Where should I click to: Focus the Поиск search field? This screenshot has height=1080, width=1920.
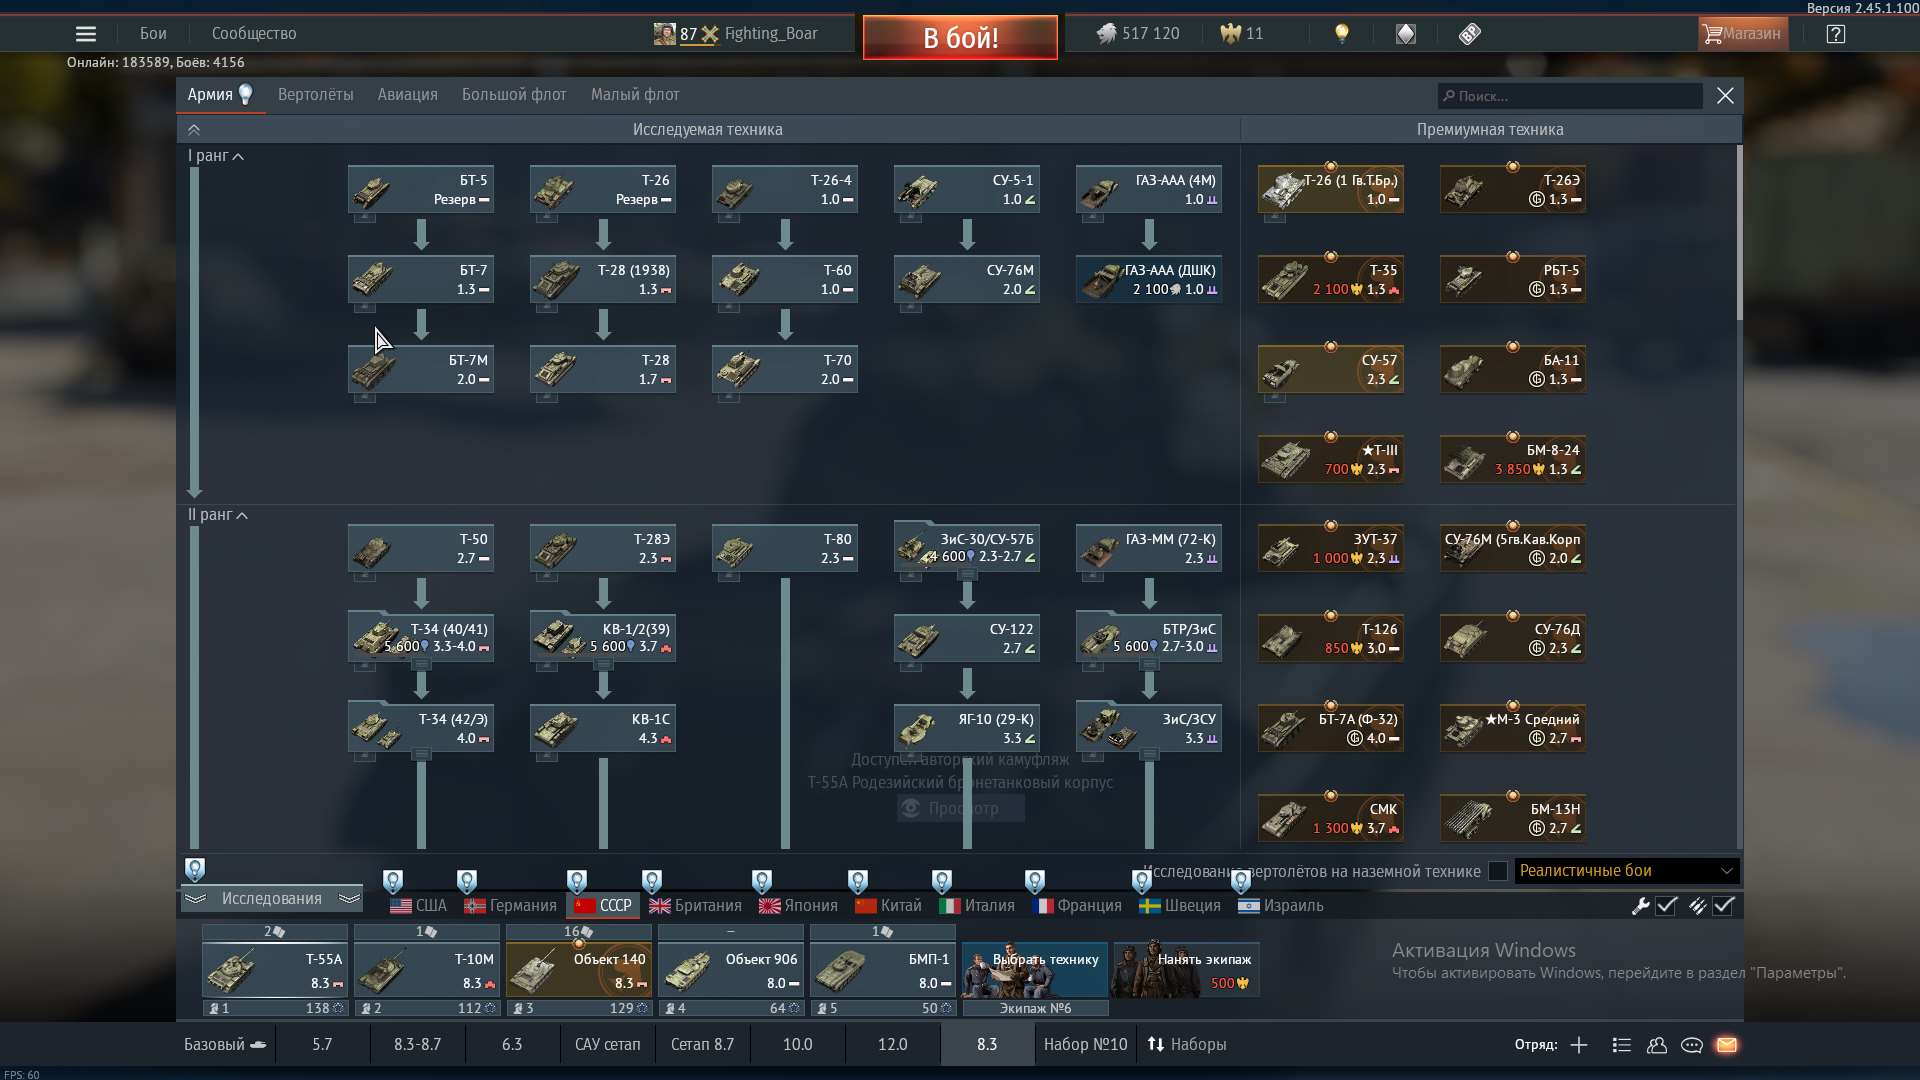click(x=1570, y=96)
